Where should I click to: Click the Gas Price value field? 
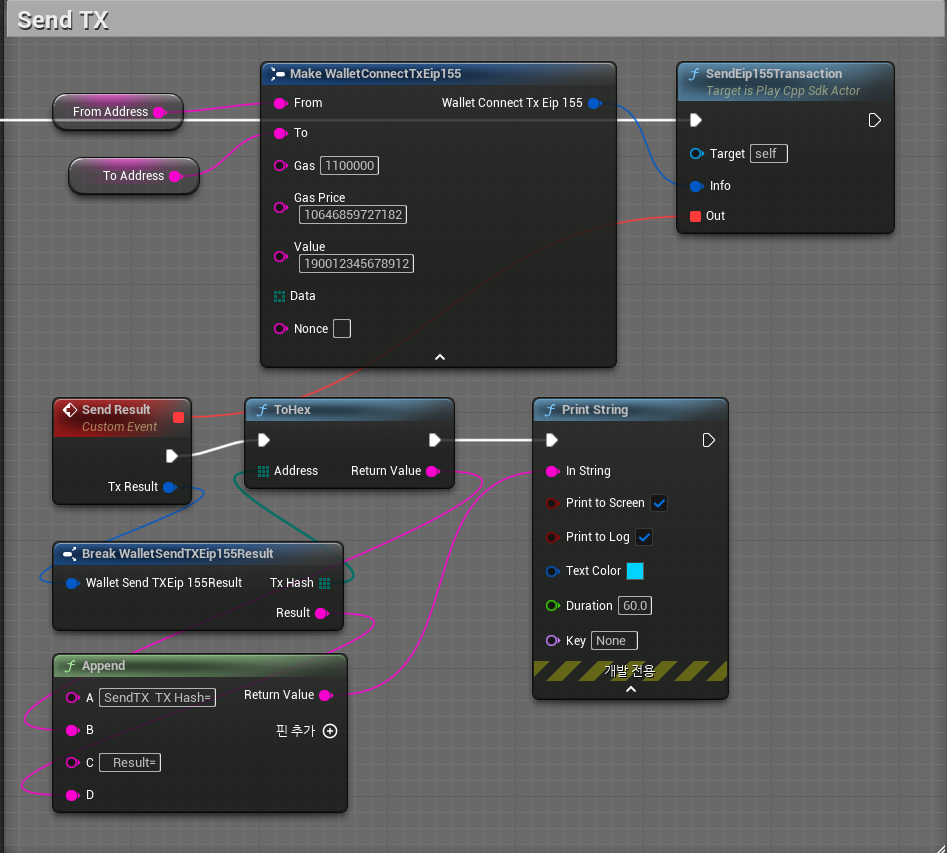point(352,215)
